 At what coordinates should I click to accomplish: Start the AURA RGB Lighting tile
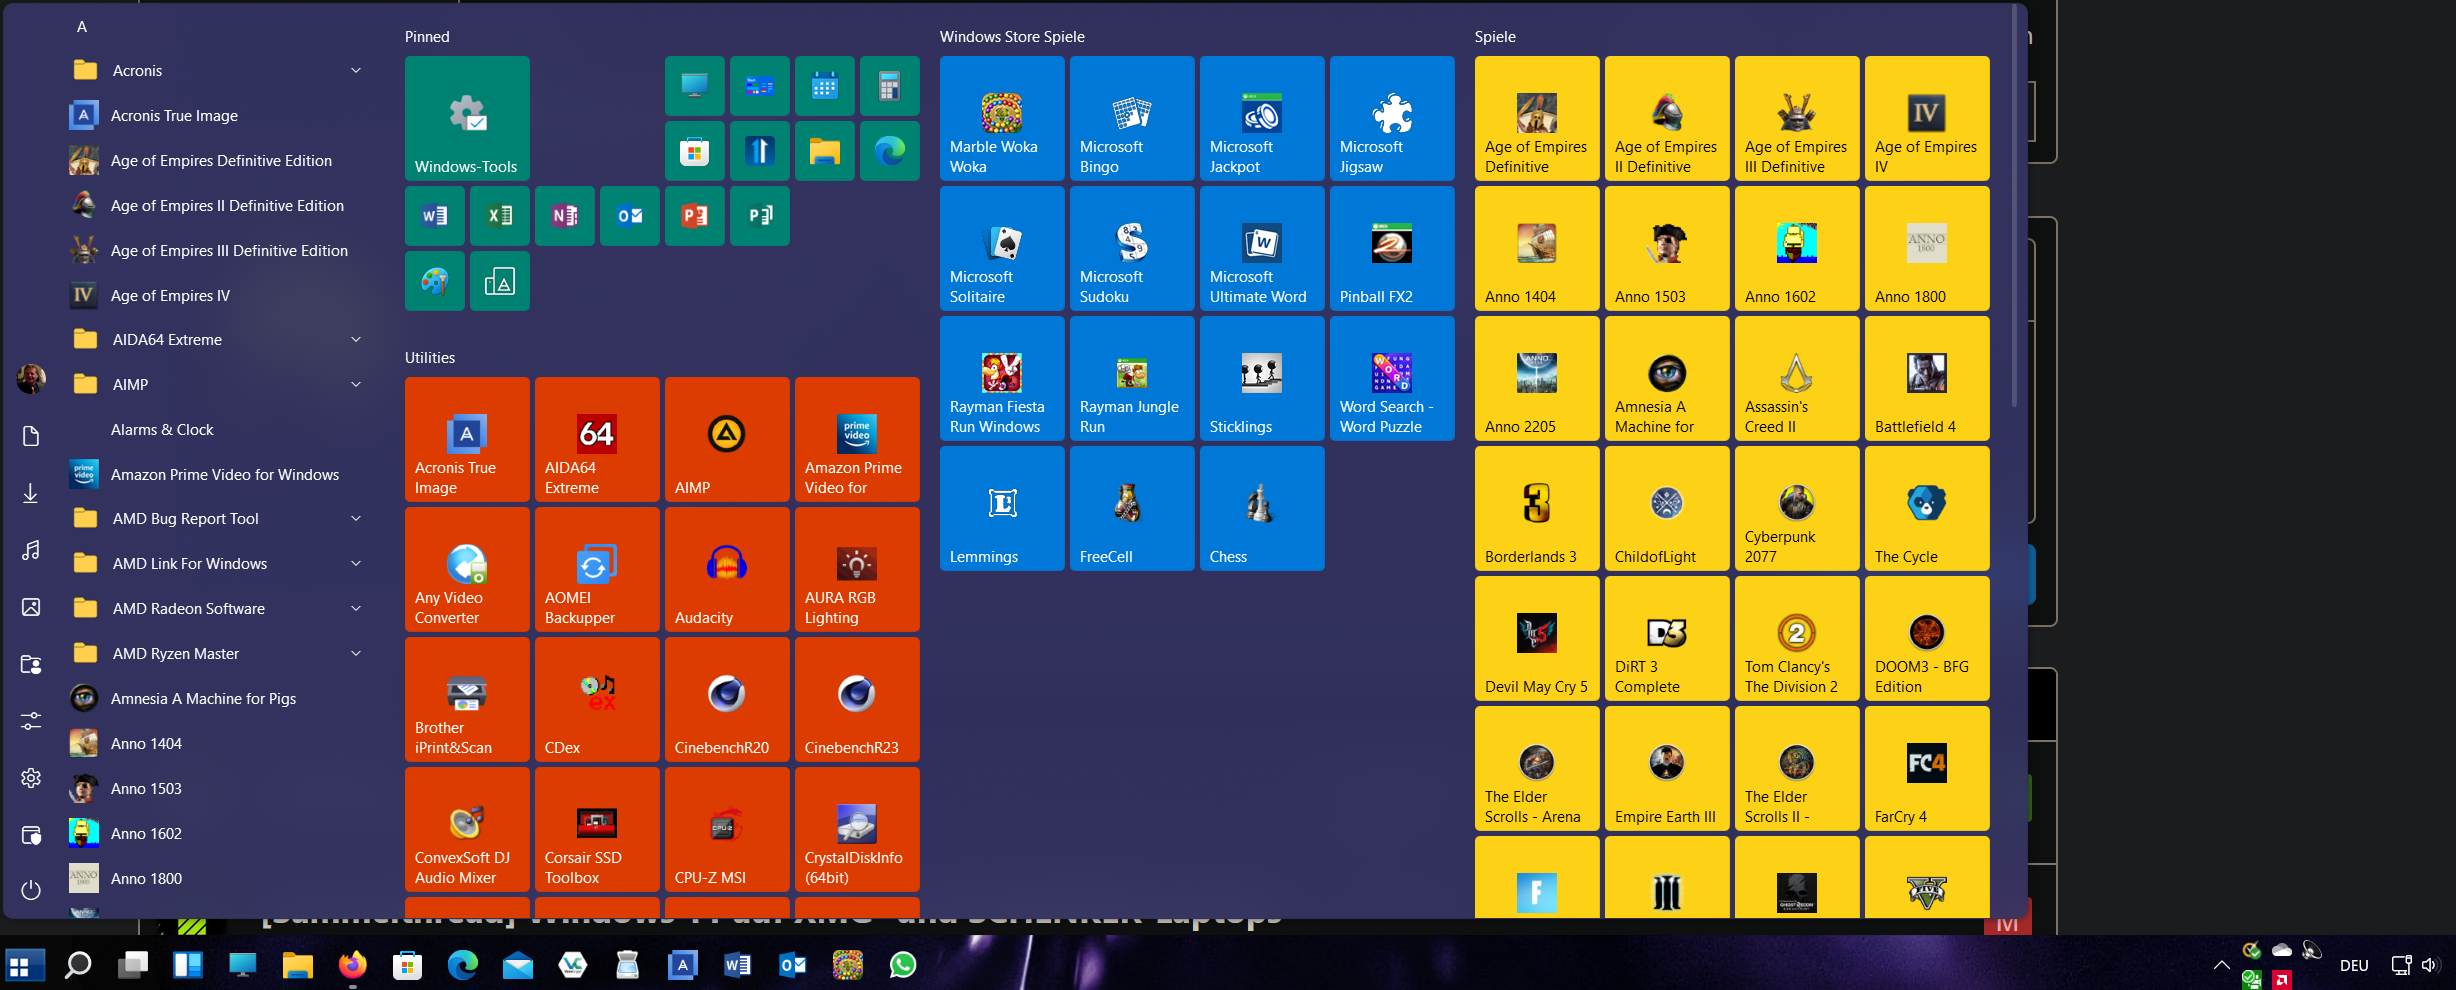(857, 569)
